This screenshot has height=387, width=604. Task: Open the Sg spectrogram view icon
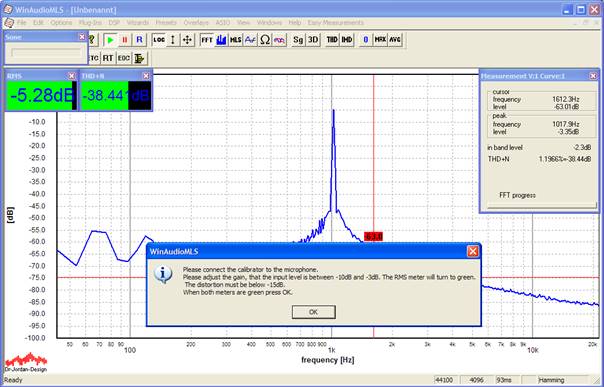tap(298, 40)
